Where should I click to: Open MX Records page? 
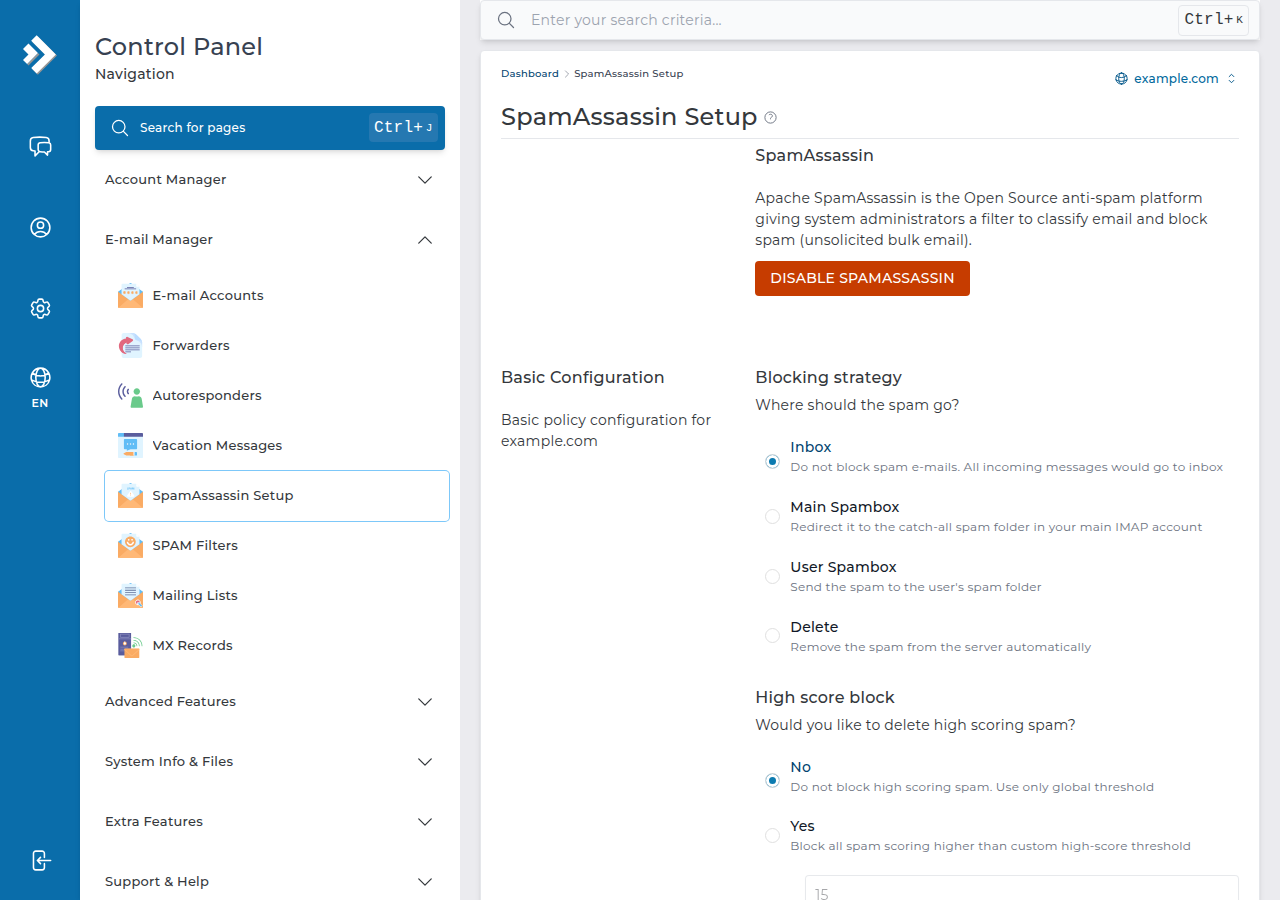point(277,645)
